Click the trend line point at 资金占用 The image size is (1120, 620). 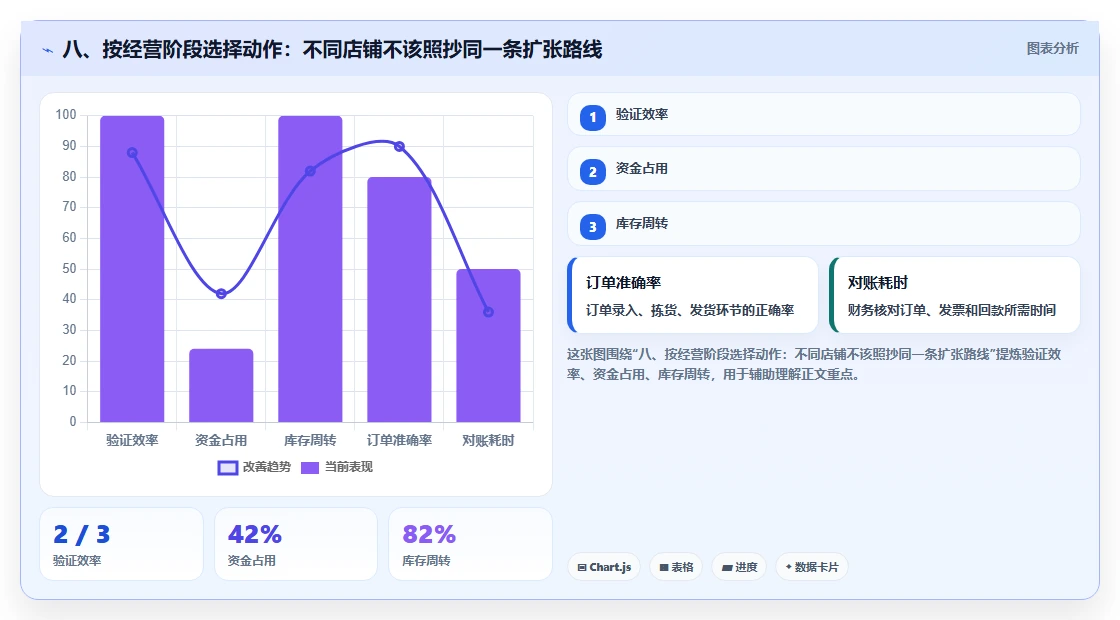tap(221, 294)
